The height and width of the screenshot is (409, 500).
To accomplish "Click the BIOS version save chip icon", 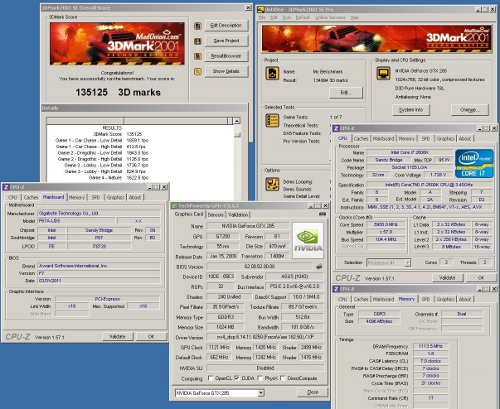I will [x=319, y=266].
